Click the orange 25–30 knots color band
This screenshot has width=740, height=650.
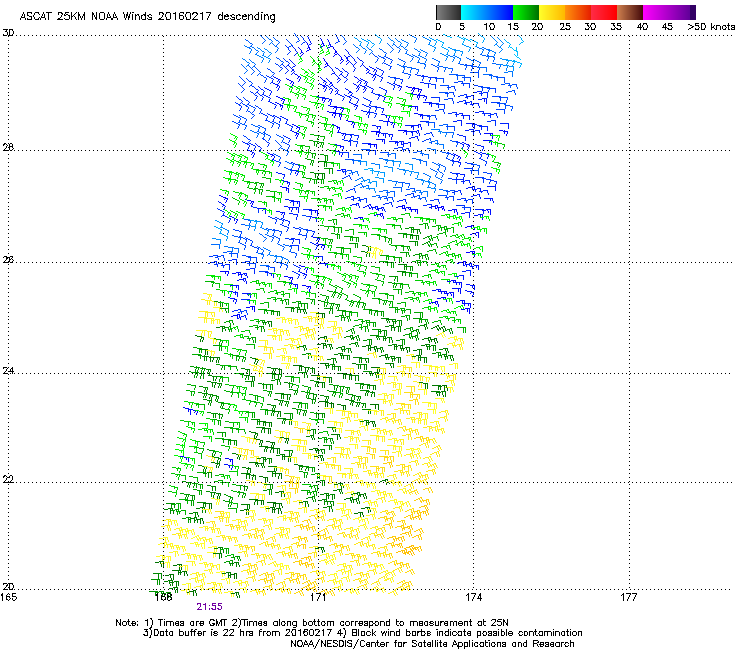click(x=578, y=12)
